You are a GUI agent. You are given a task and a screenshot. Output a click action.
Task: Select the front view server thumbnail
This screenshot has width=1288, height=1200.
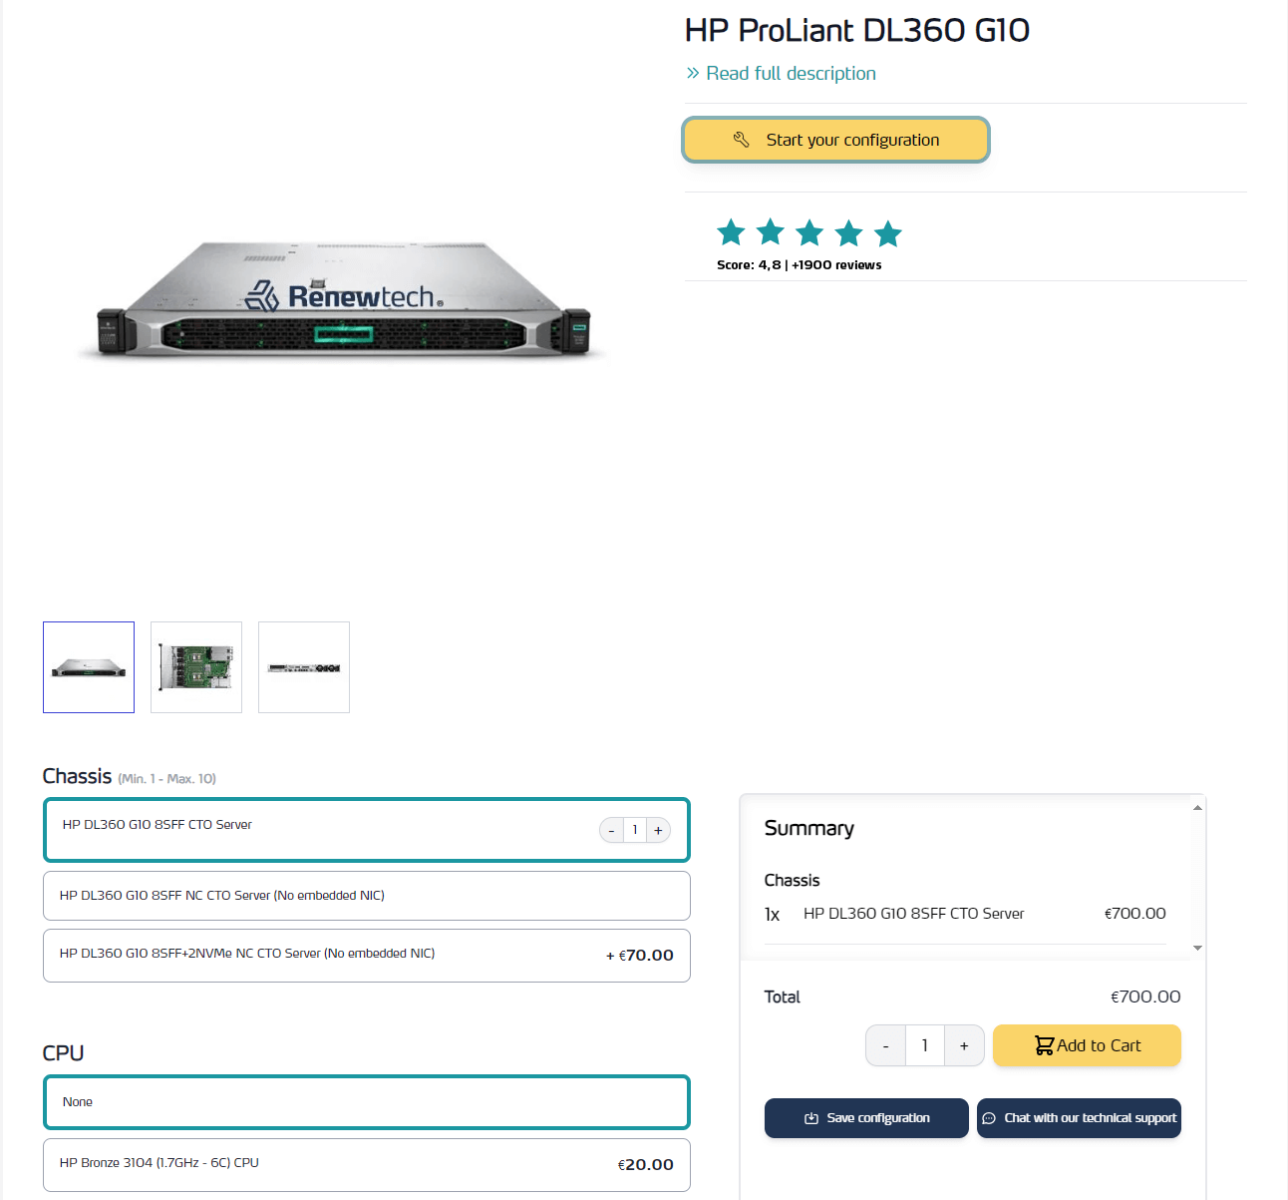89,667
